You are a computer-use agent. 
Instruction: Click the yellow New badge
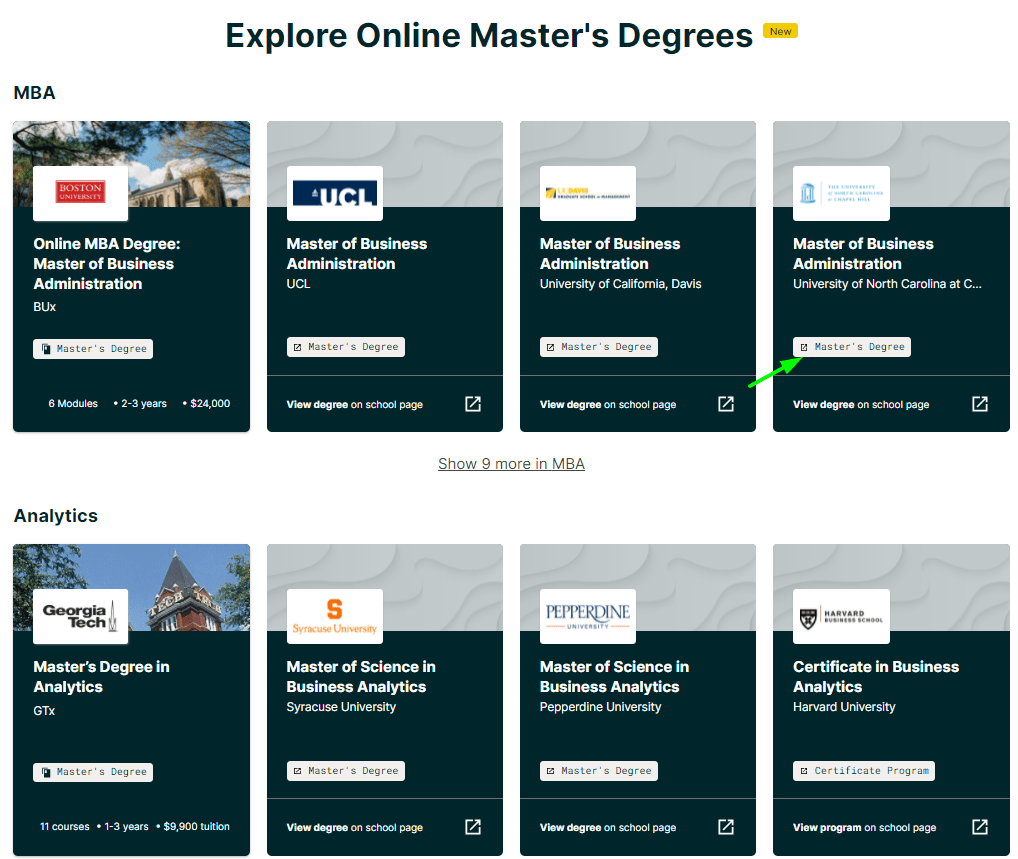[780, 31]
